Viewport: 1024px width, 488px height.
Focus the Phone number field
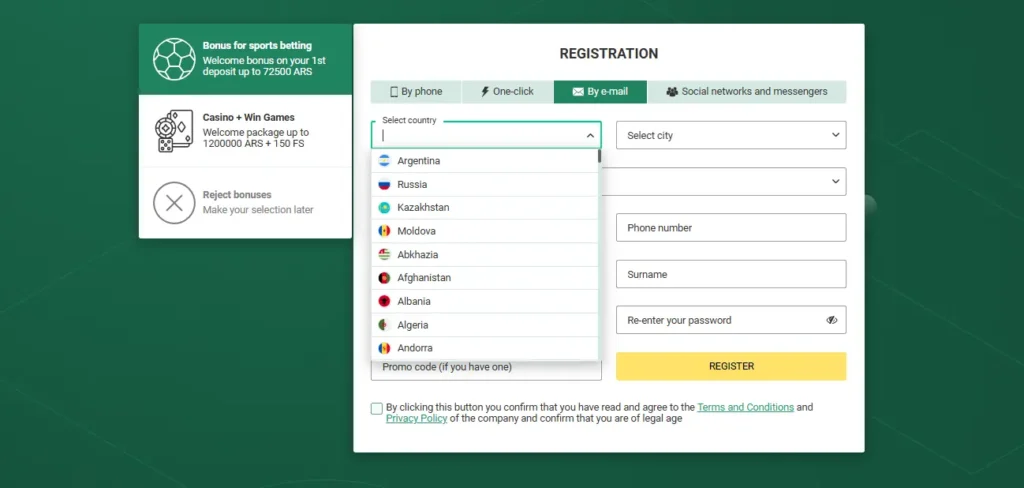(x=731, y=227)
